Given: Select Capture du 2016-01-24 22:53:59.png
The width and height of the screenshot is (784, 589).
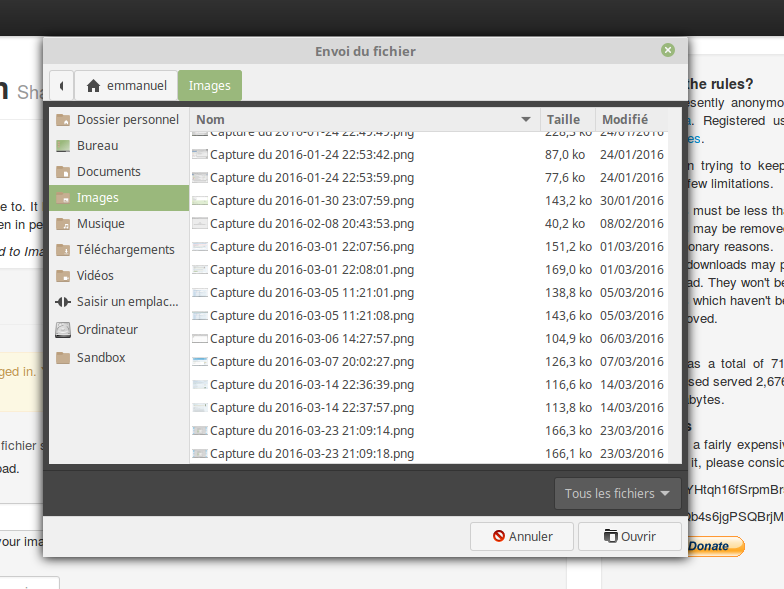Looking at the screenshot, I should click(428, 178).
